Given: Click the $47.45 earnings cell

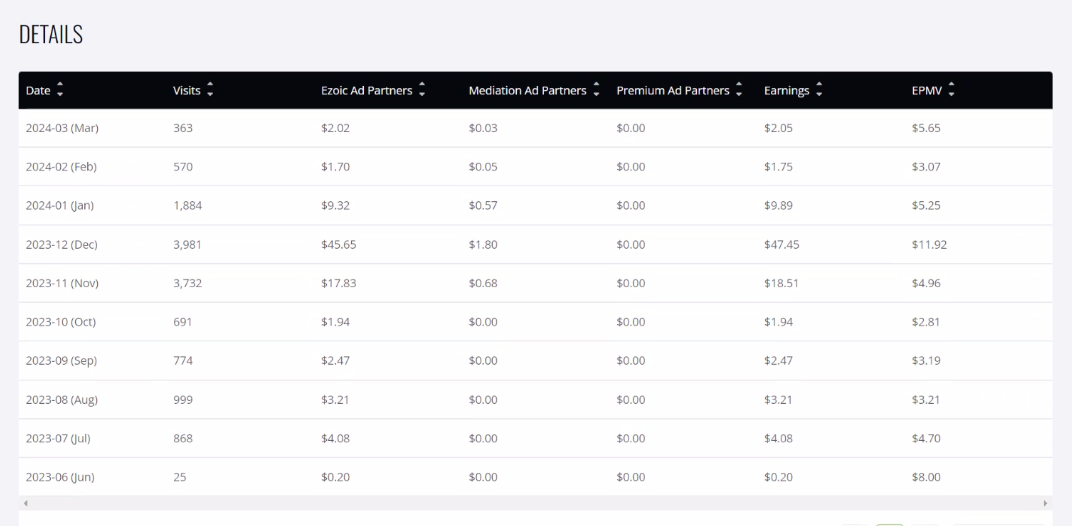Looking at the screenshot, I should (x=781, y=244).
